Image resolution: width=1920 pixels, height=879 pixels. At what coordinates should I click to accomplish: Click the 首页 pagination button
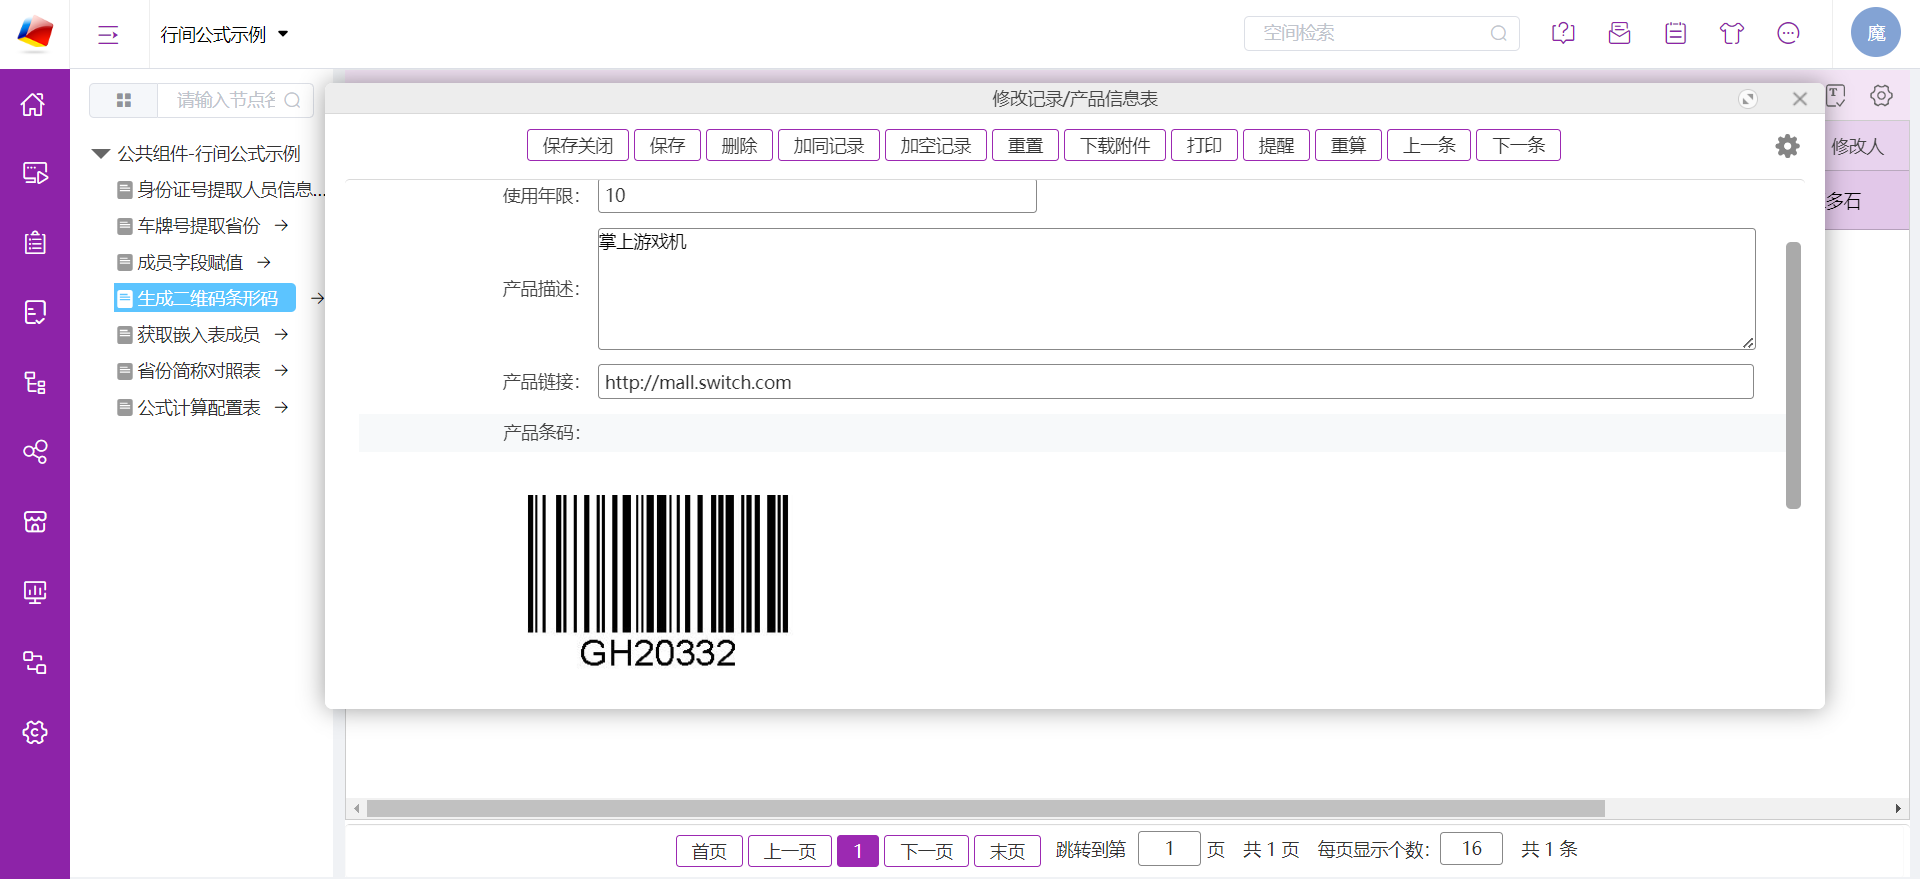pos(709,851)
